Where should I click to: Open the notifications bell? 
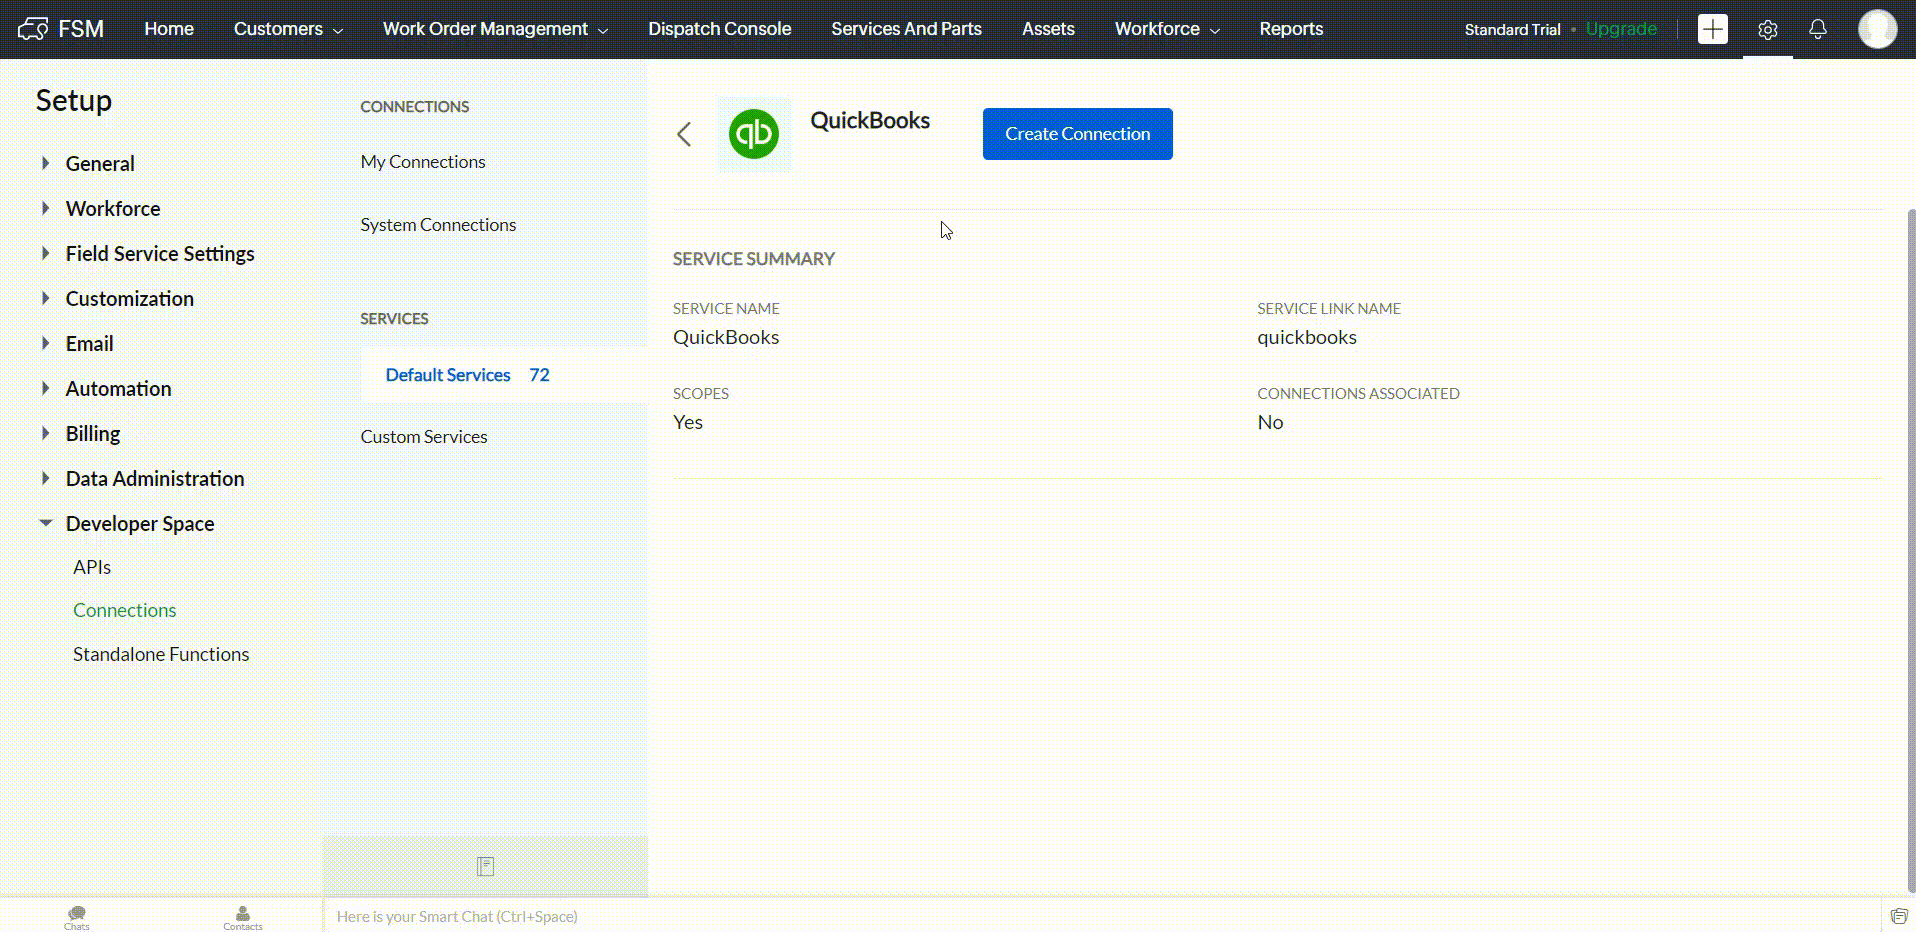pos(1817,29)
